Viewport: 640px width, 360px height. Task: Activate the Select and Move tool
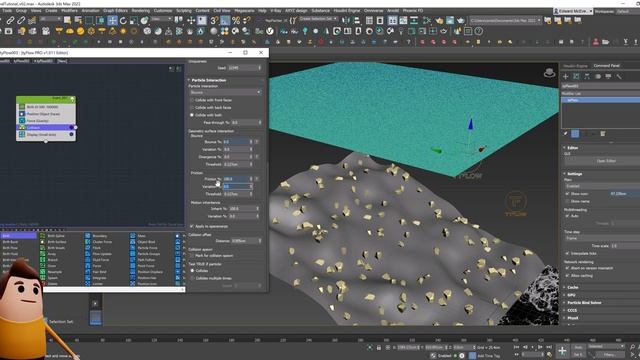click(x=112, y=20)
